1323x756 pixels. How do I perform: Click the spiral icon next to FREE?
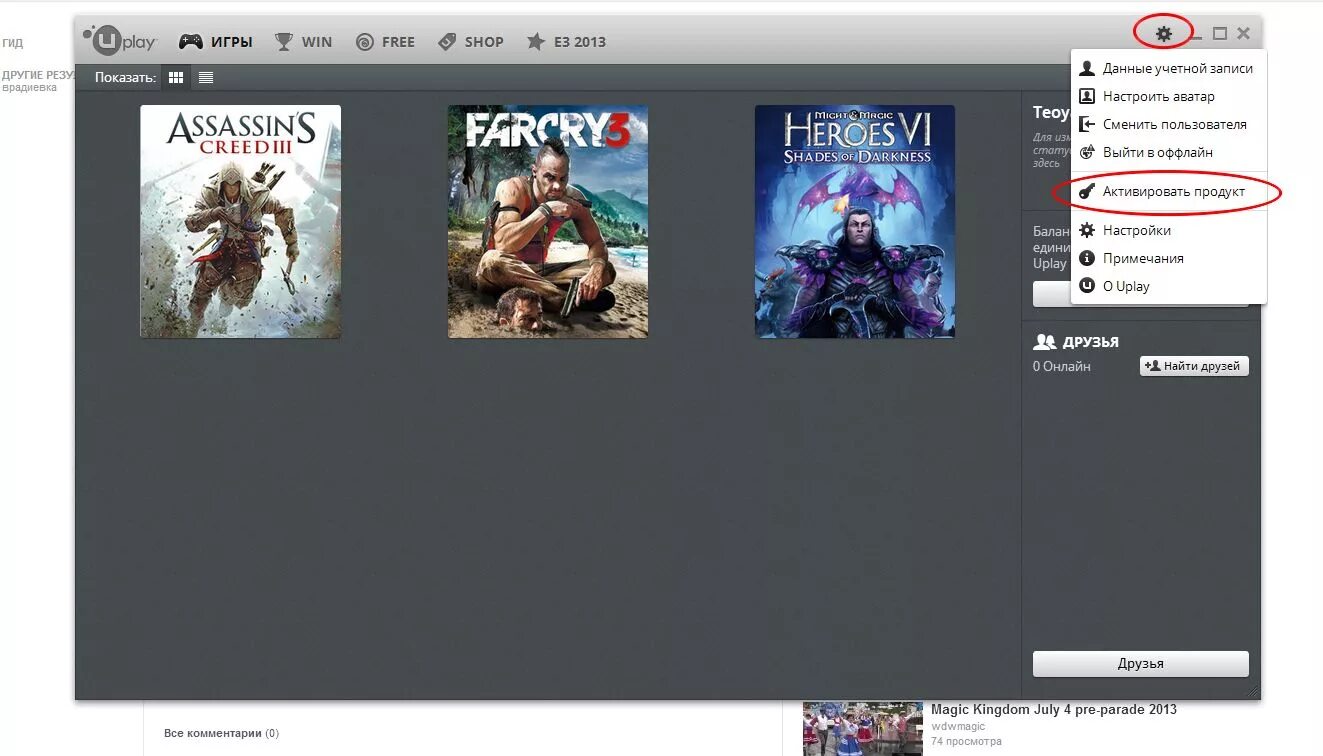click(365, 42)
